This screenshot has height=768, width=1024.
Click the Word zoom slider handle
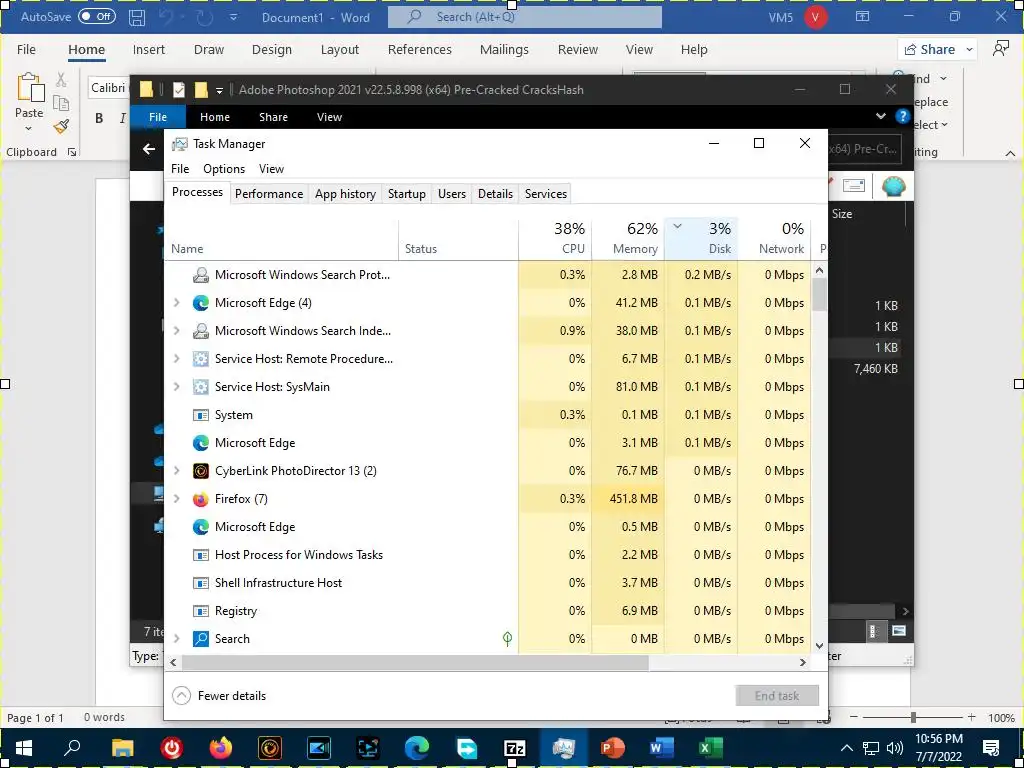click(914, 718)
